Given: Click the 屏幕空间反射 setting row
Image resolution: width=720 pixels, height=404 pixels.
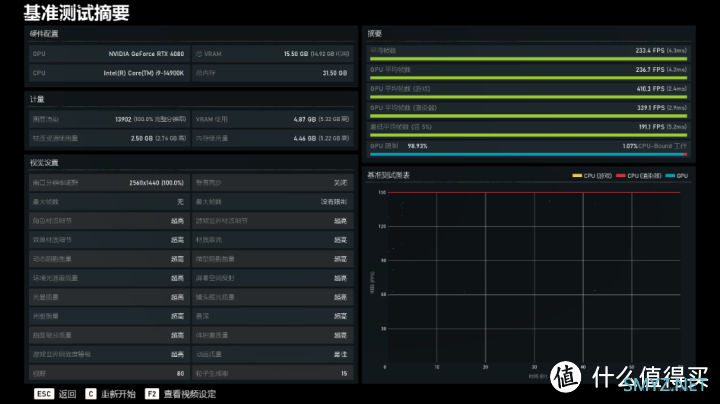Looking at the screenshot, I should coord(273,278).
